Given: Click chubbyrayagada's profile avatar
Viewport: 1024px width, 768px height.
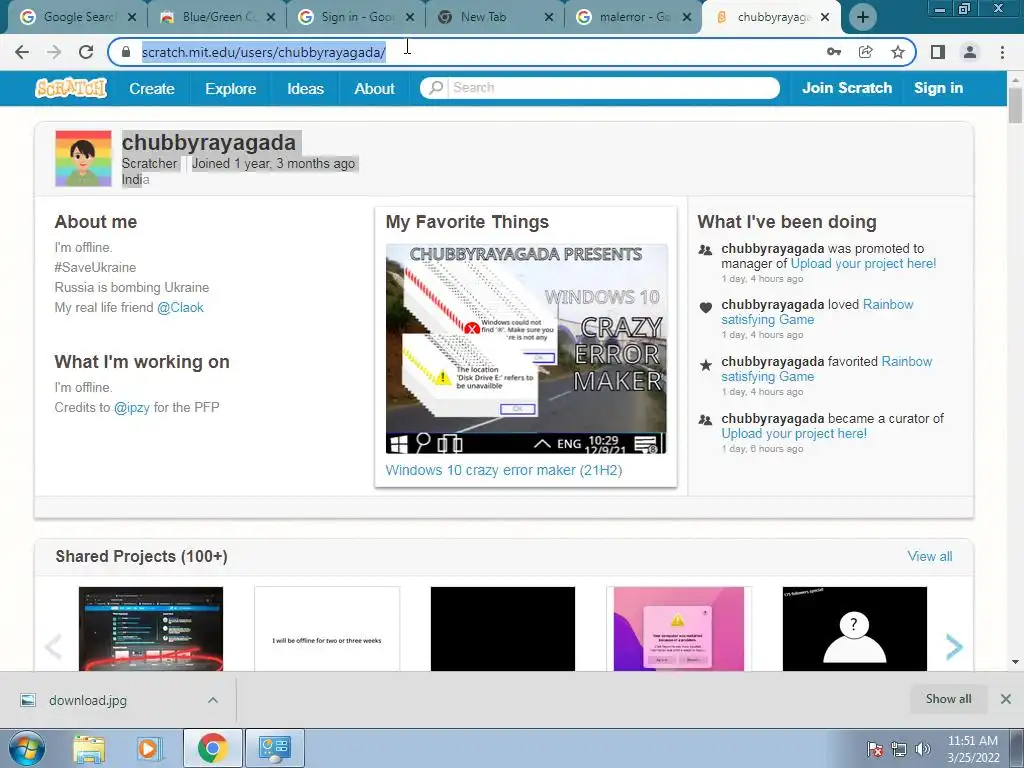Looking at the screenshot, I should (x=83, y=159).
